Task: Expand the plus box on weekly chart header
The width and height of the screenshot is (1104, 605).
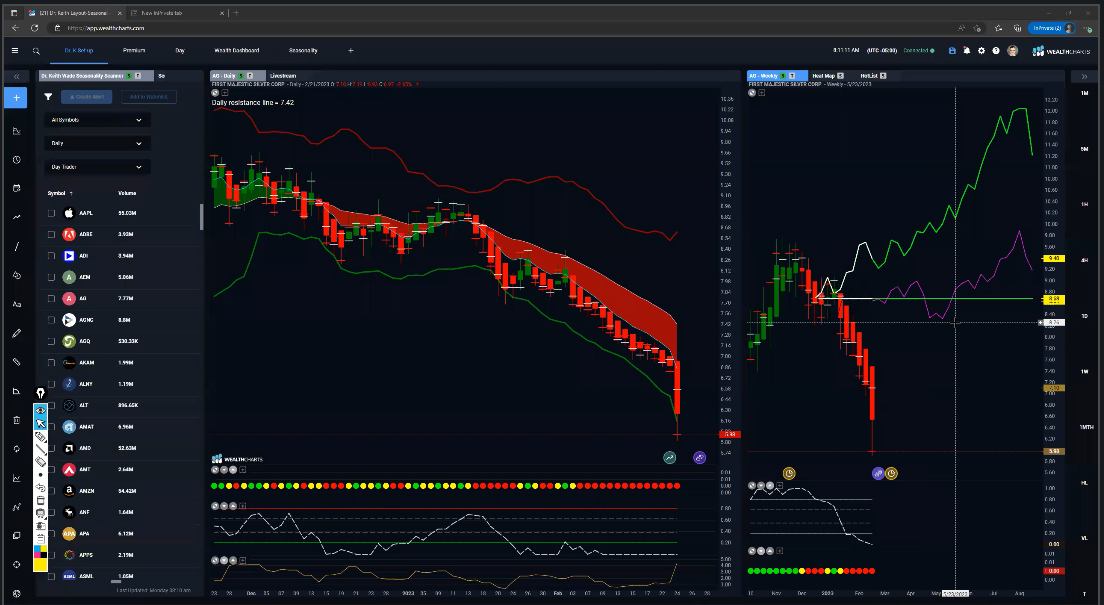Action: [x=761, y=93]
